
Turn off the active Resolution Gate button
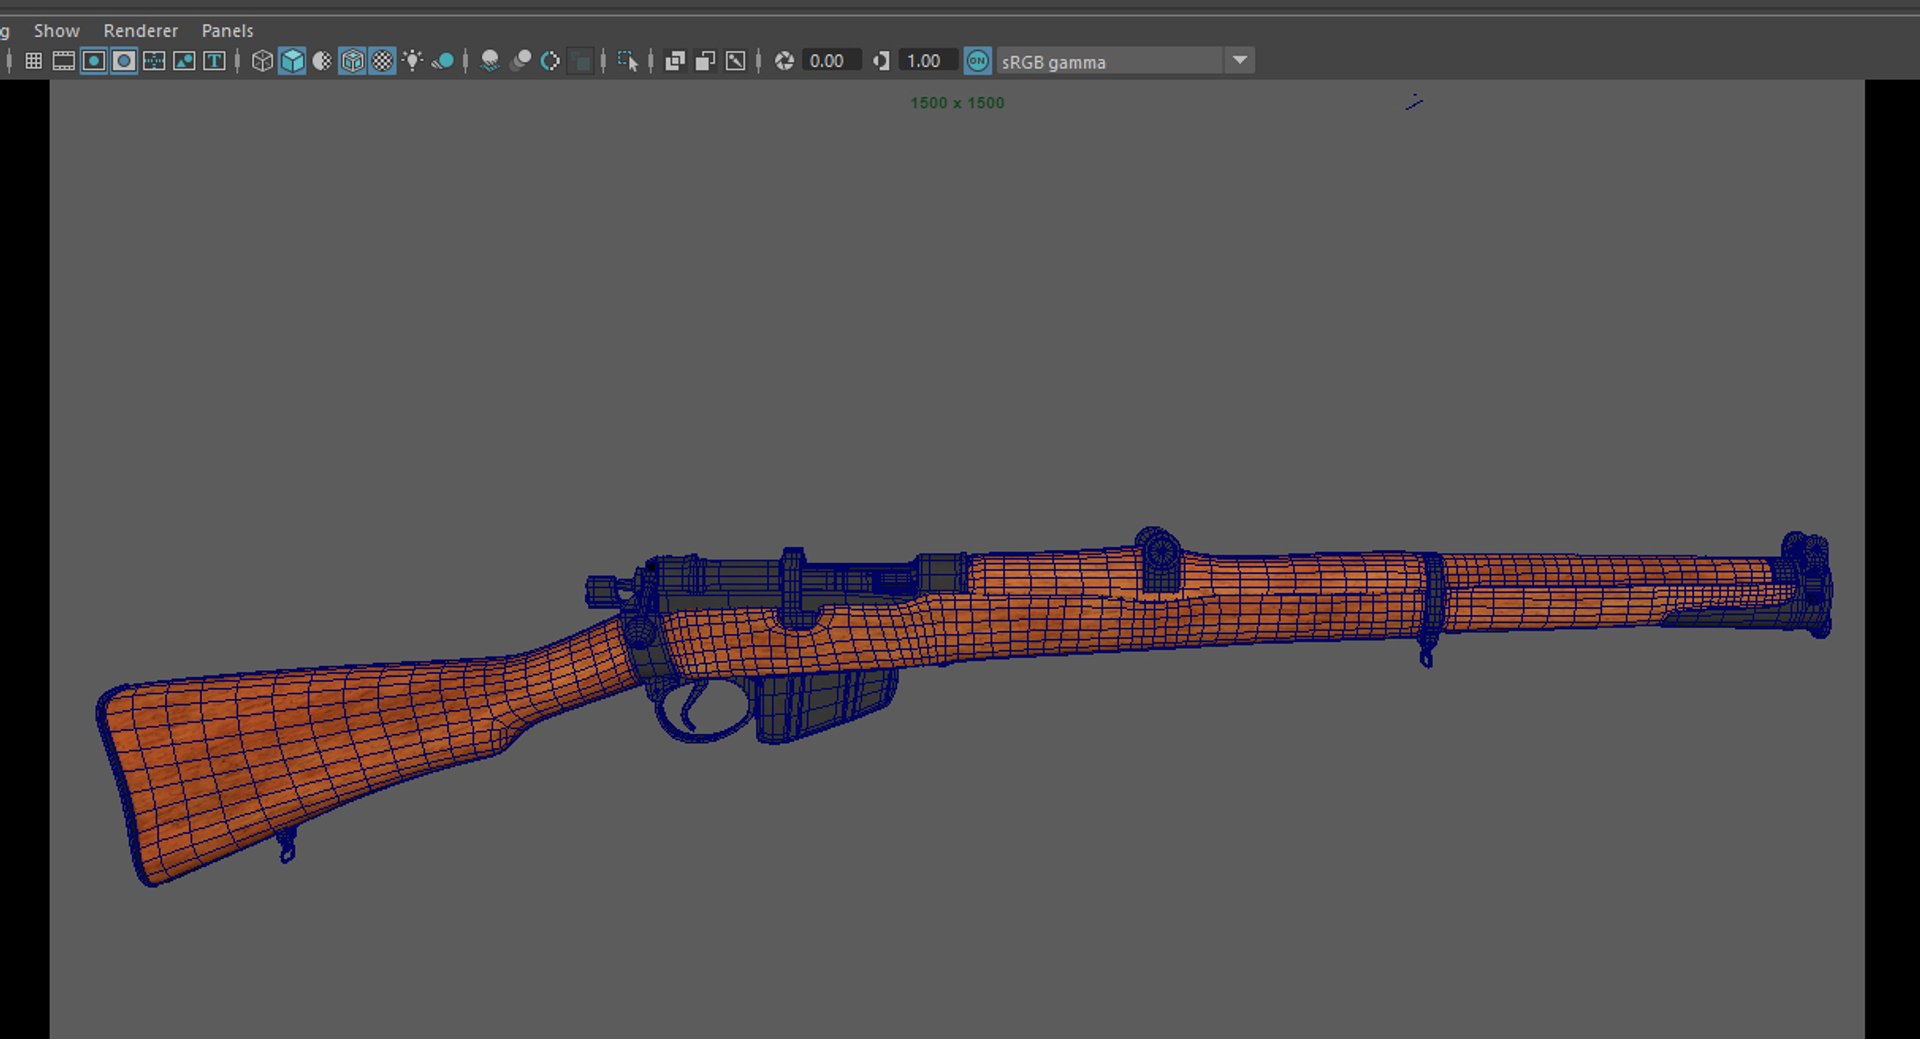[94, 61]
